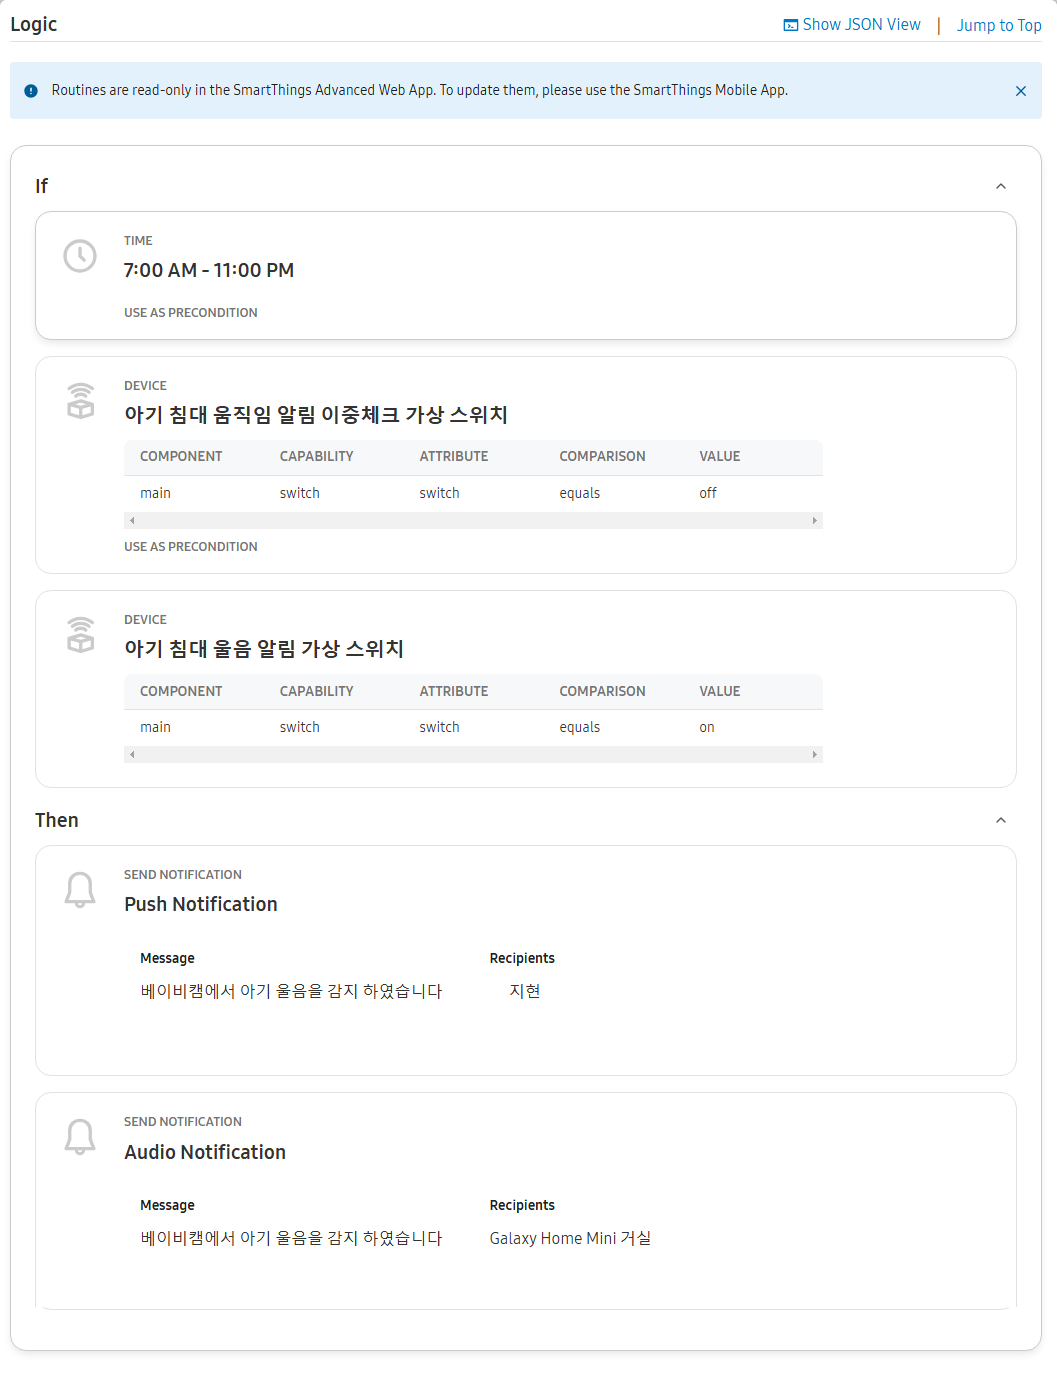Click the Logic heading
The width and height of the screenshot is (1057, 1394).
tap(34, 24)
